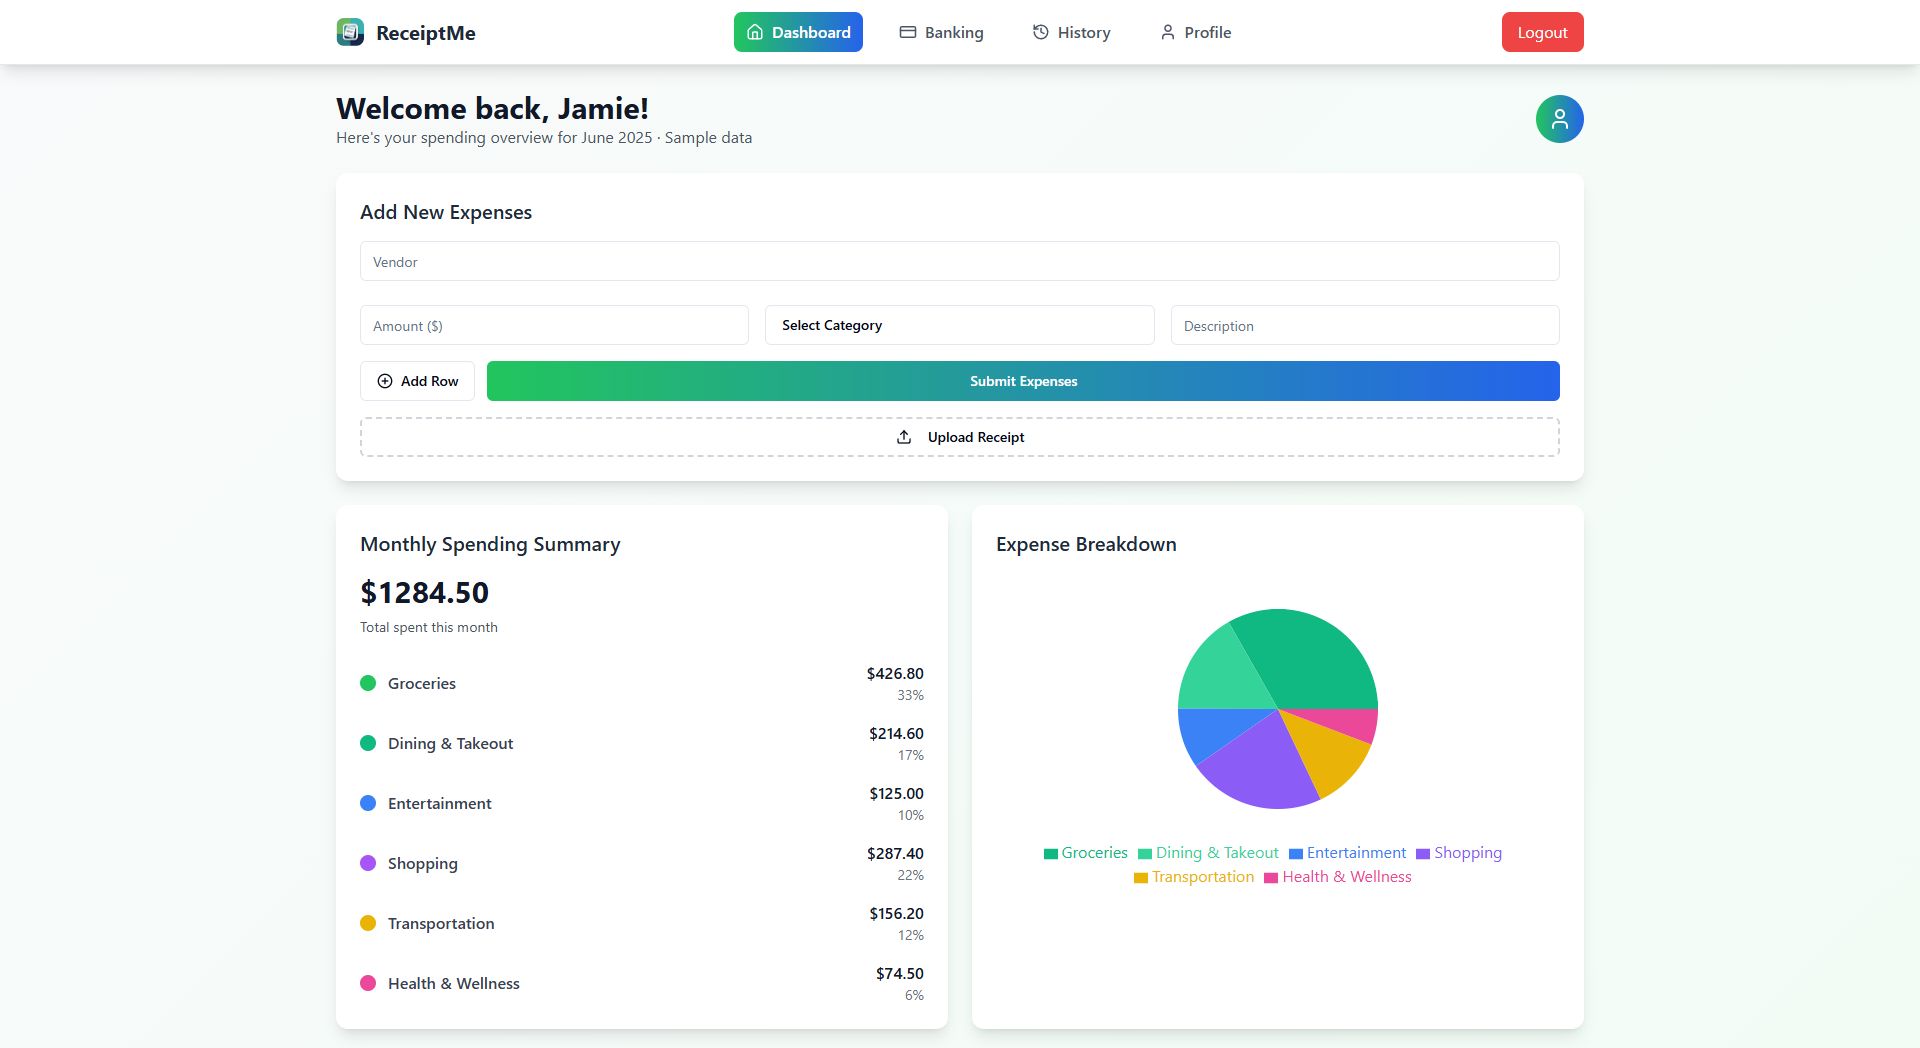This screenshot has width=1920, height=1048.
Task: Log out with the red Logout button
Action: coord(1542,32)
